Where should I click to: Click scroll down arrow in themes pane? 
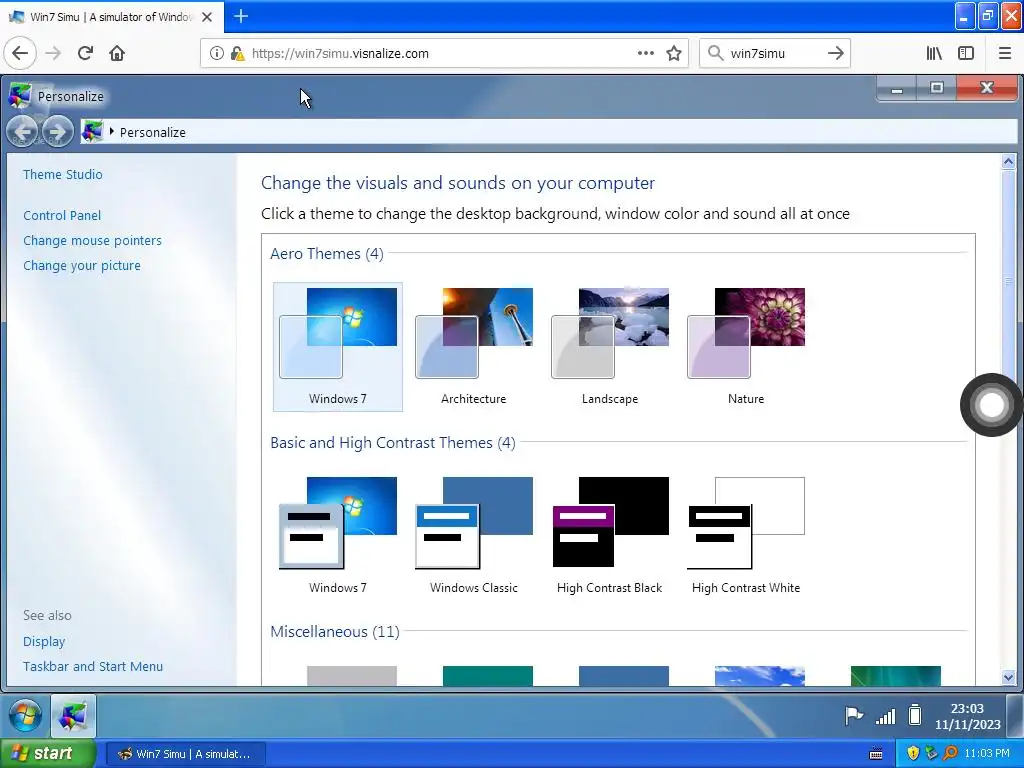(1008, 677)
